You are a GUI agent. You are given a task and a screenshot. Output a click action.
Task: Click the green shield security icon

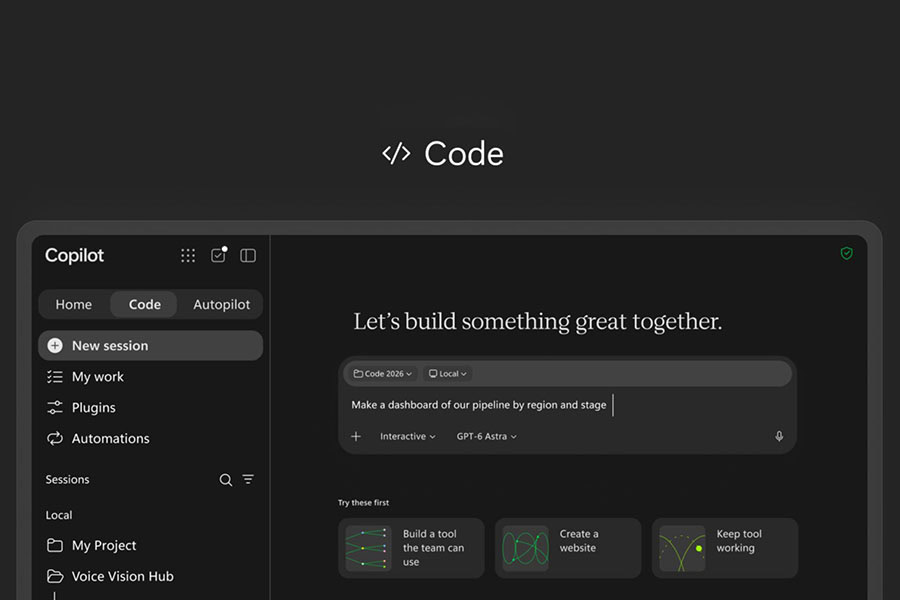pyautogui.click(x=847, y=253)
